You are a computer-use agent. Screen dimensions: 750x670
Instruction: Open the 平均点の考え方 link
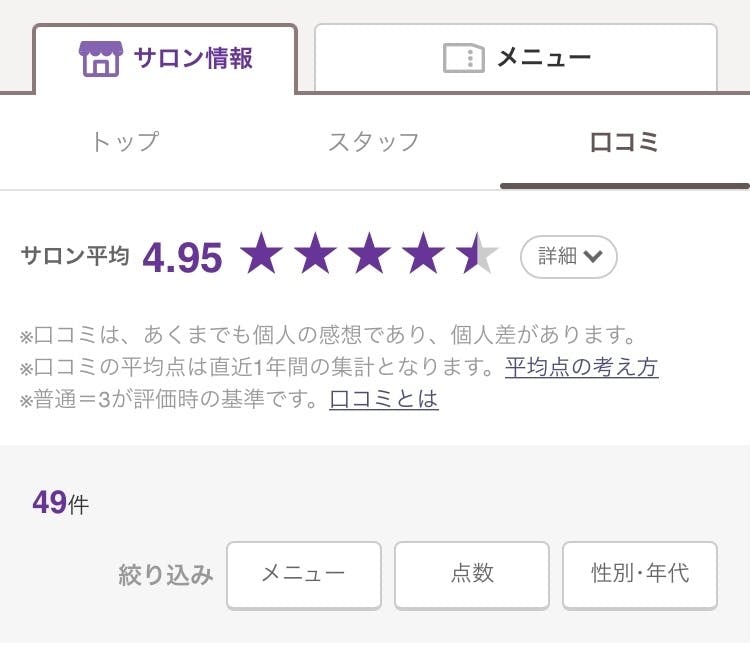(581, 367)
